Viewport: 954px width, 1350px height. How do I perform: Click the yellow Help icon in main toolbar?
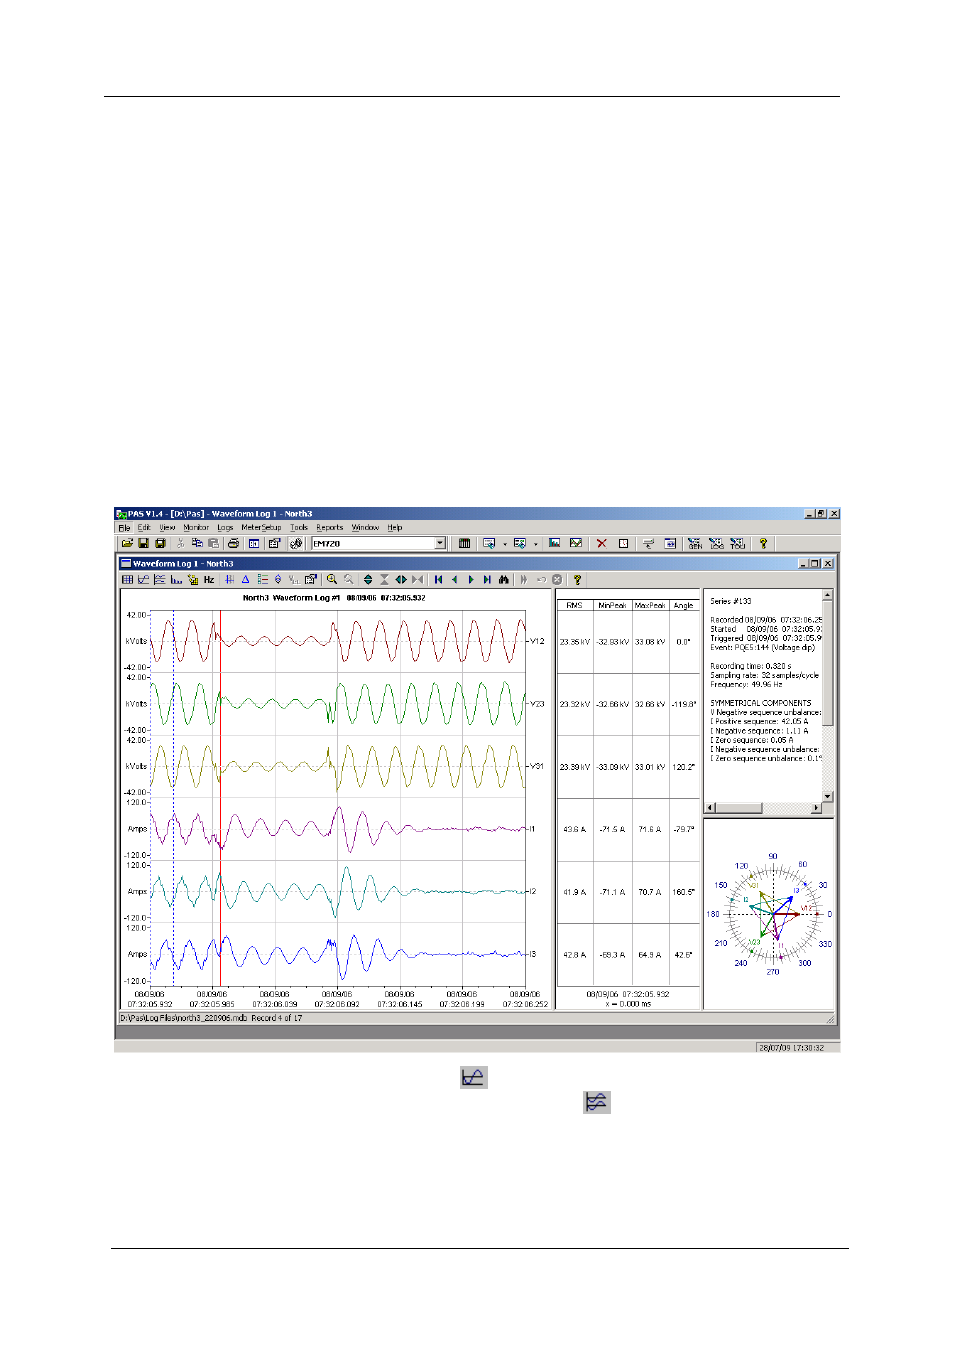point(763,543)
